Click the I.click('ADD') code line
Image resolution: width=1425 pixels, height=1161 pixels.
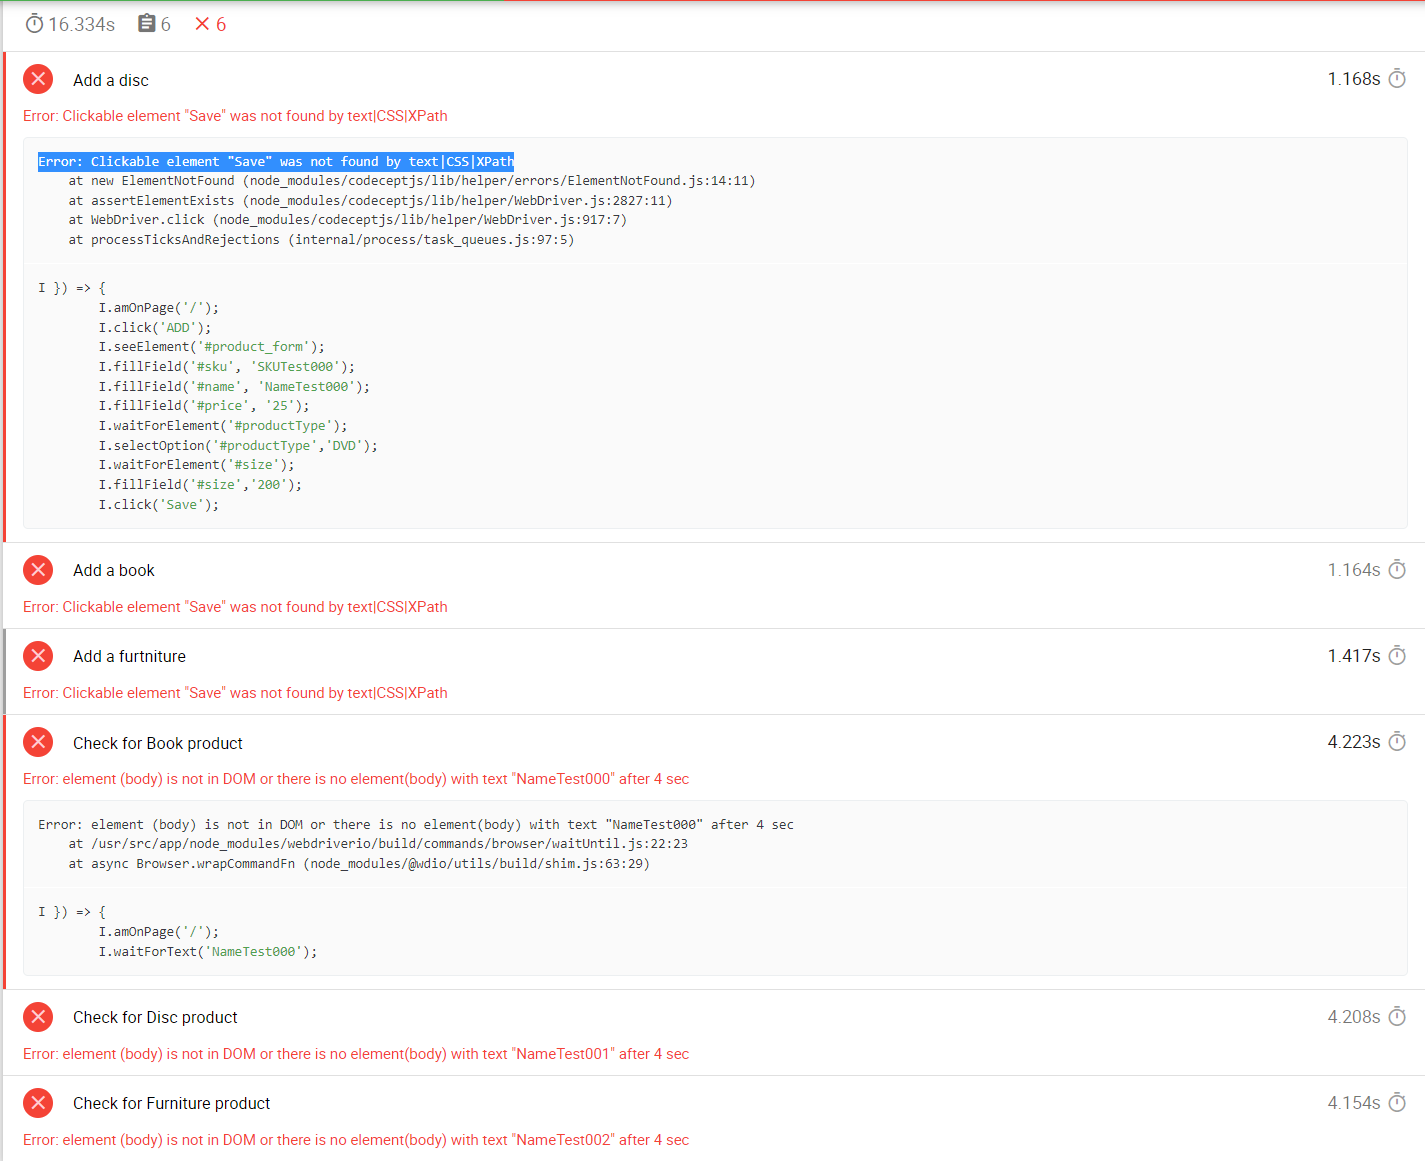pyautogui.click(x=155, y=327)
